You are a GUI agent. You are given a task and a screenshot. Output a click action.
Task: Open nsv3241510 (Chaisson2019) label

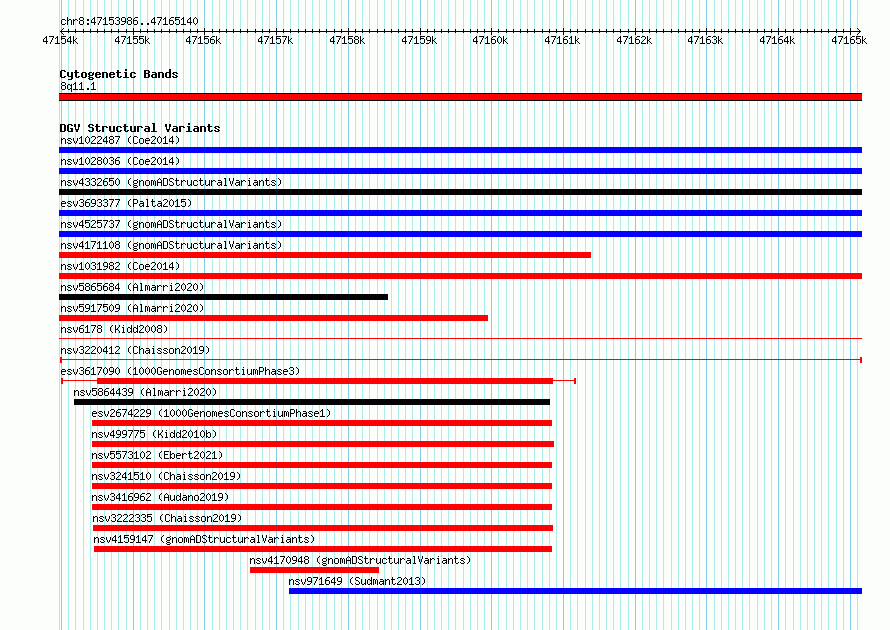tap(166, 476)
